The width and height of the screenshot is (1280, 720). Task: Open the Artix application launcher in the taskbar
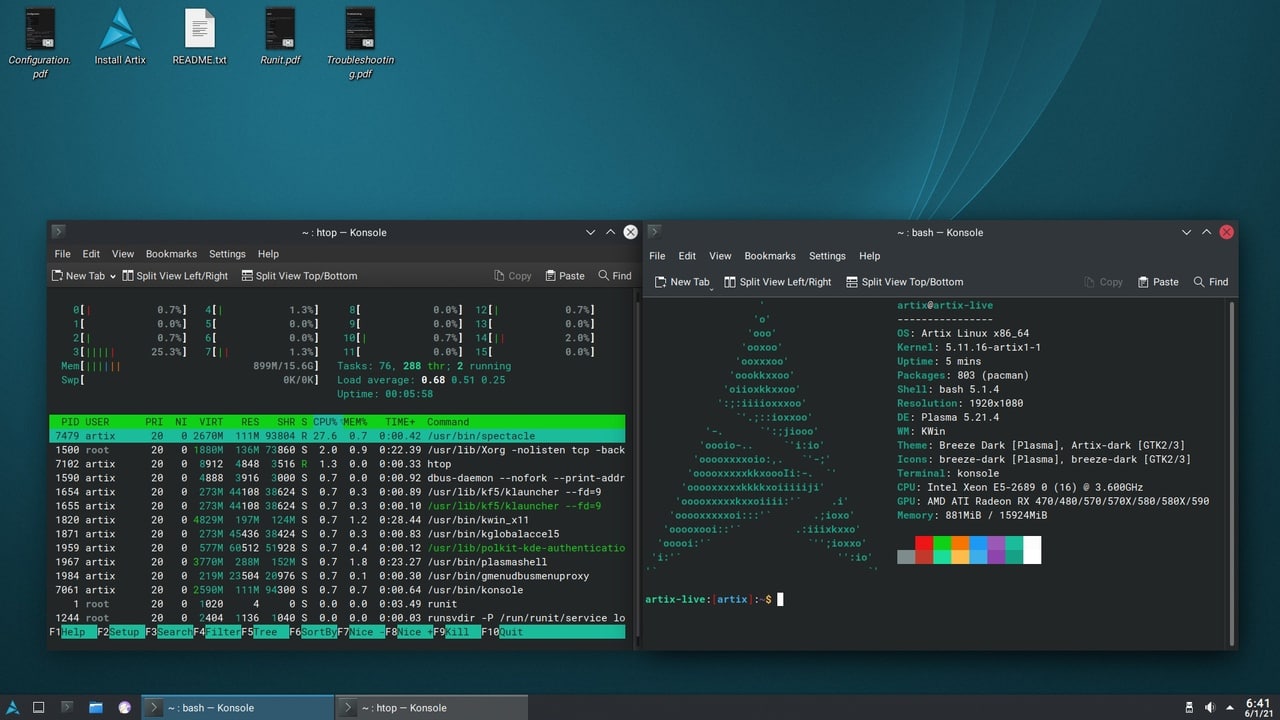click(x=13, y=707)
